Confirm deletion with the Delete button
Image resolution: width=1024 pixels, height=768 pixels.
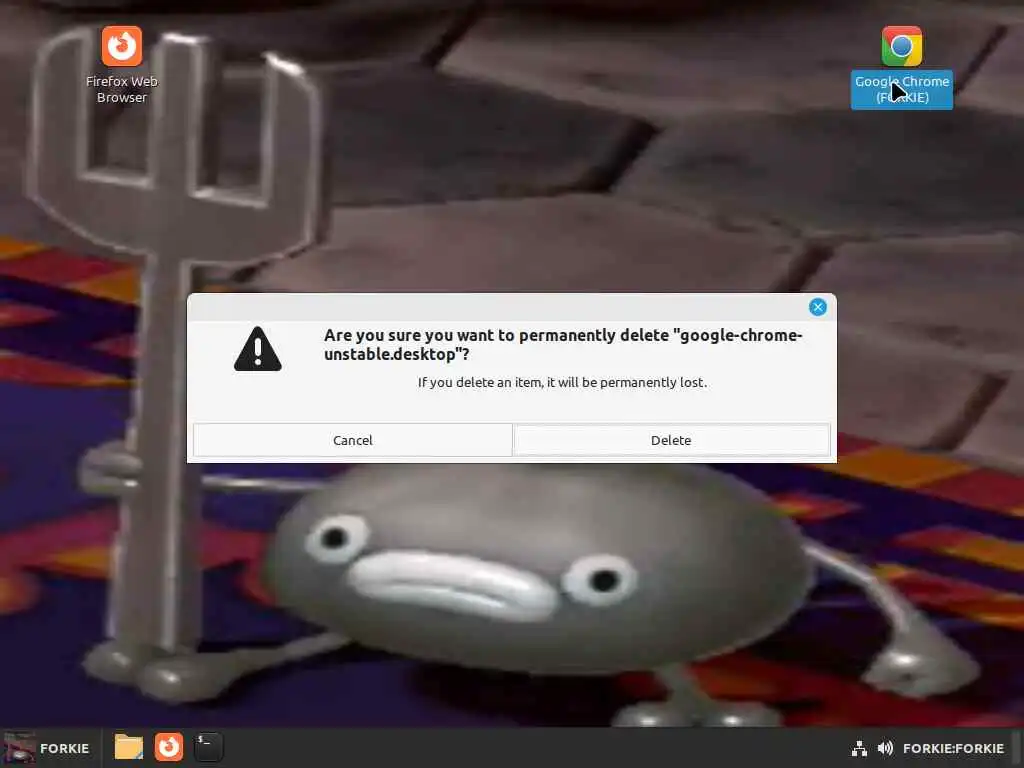point(671,440)
